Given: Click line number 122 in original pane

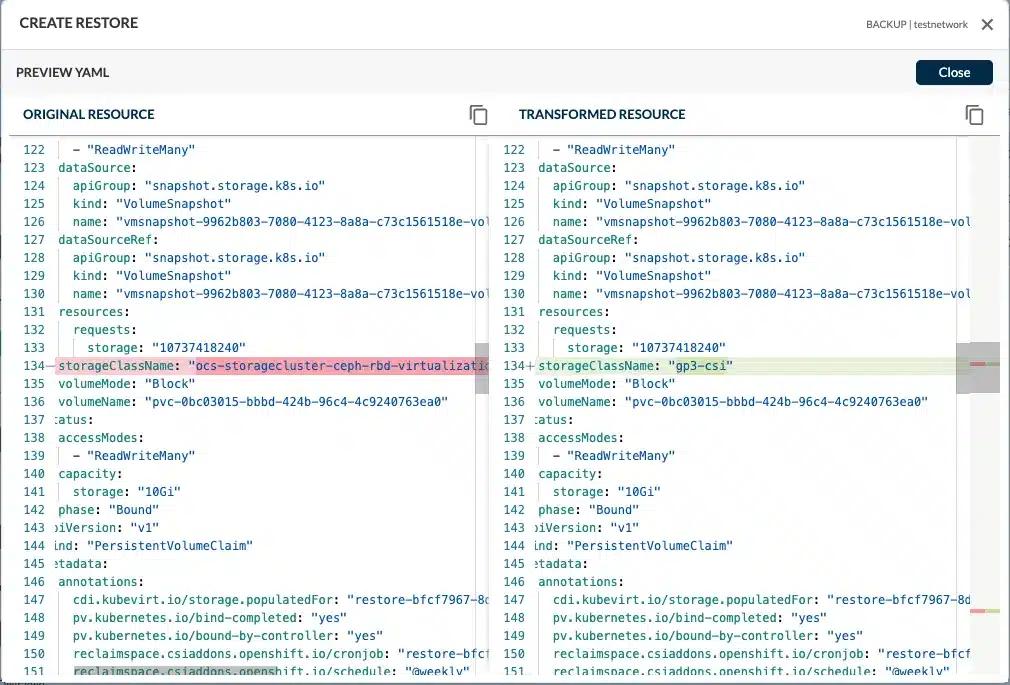Looking at the screenshot, I should 34,150.
